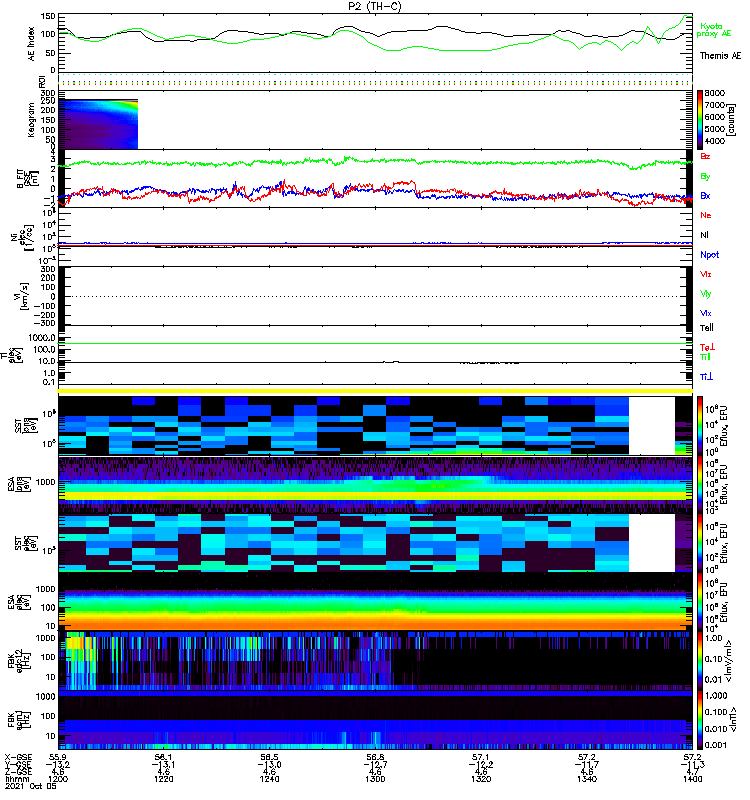Click the plot title P2 (TH-C)
The image size is (750, 800).
click(374, 6)
